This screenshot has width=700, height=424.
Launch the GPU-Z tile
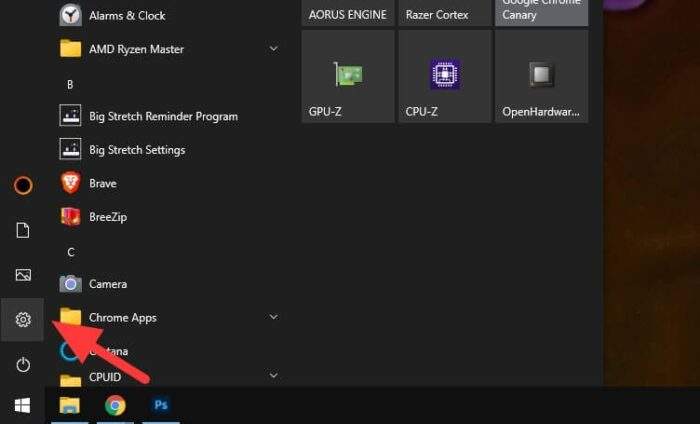[x=348, y=76]
